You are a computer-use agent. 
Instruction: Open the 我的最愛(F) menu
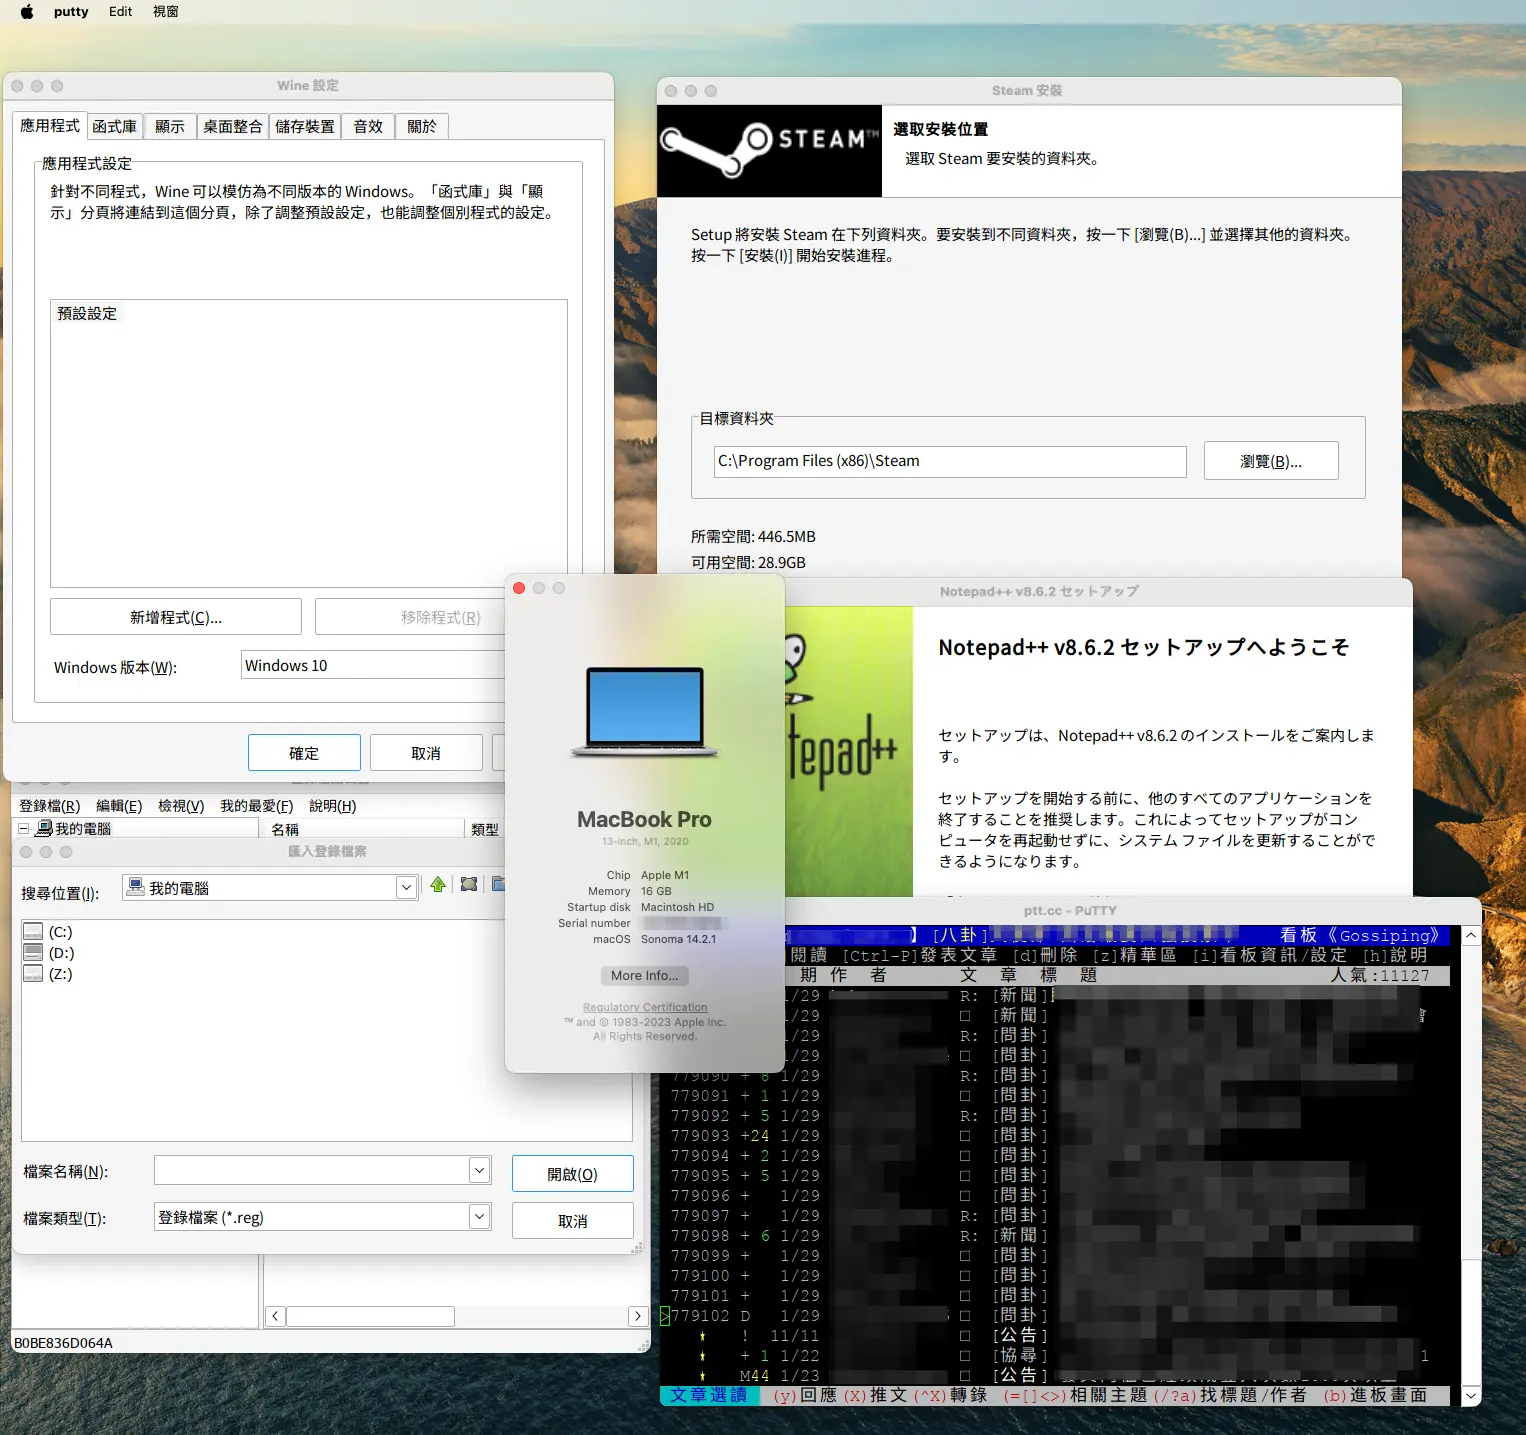click(x=257, y=806)
